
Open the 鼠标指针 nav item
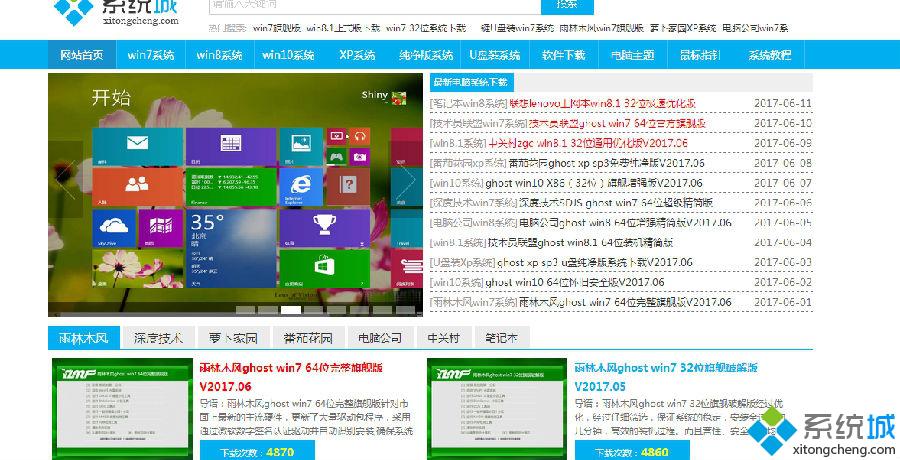[701, 55]
